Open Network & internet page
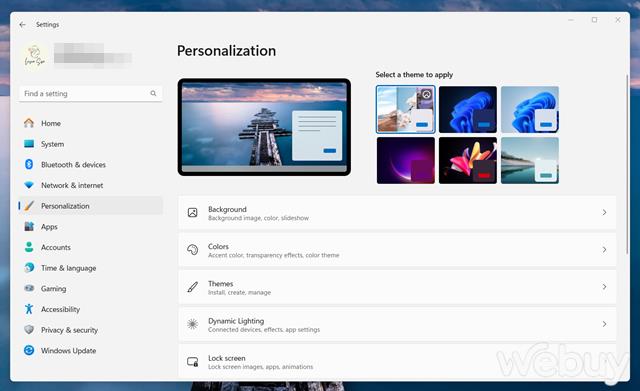Viewport: 640px width, 391px height. pos(91,185)
